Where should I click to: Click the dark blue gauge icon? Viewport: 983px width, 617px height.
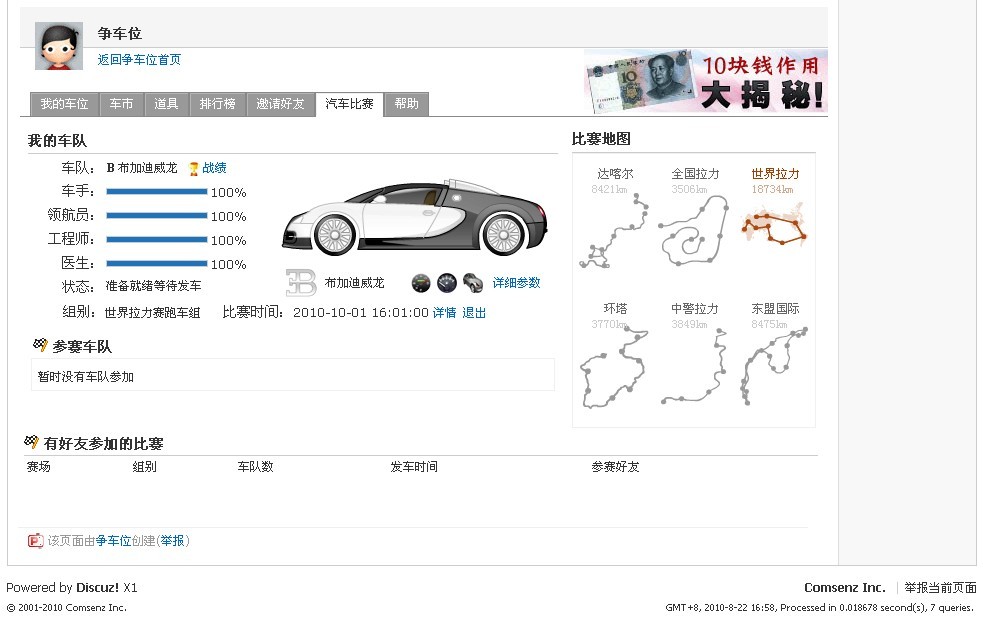click(447, 283)
